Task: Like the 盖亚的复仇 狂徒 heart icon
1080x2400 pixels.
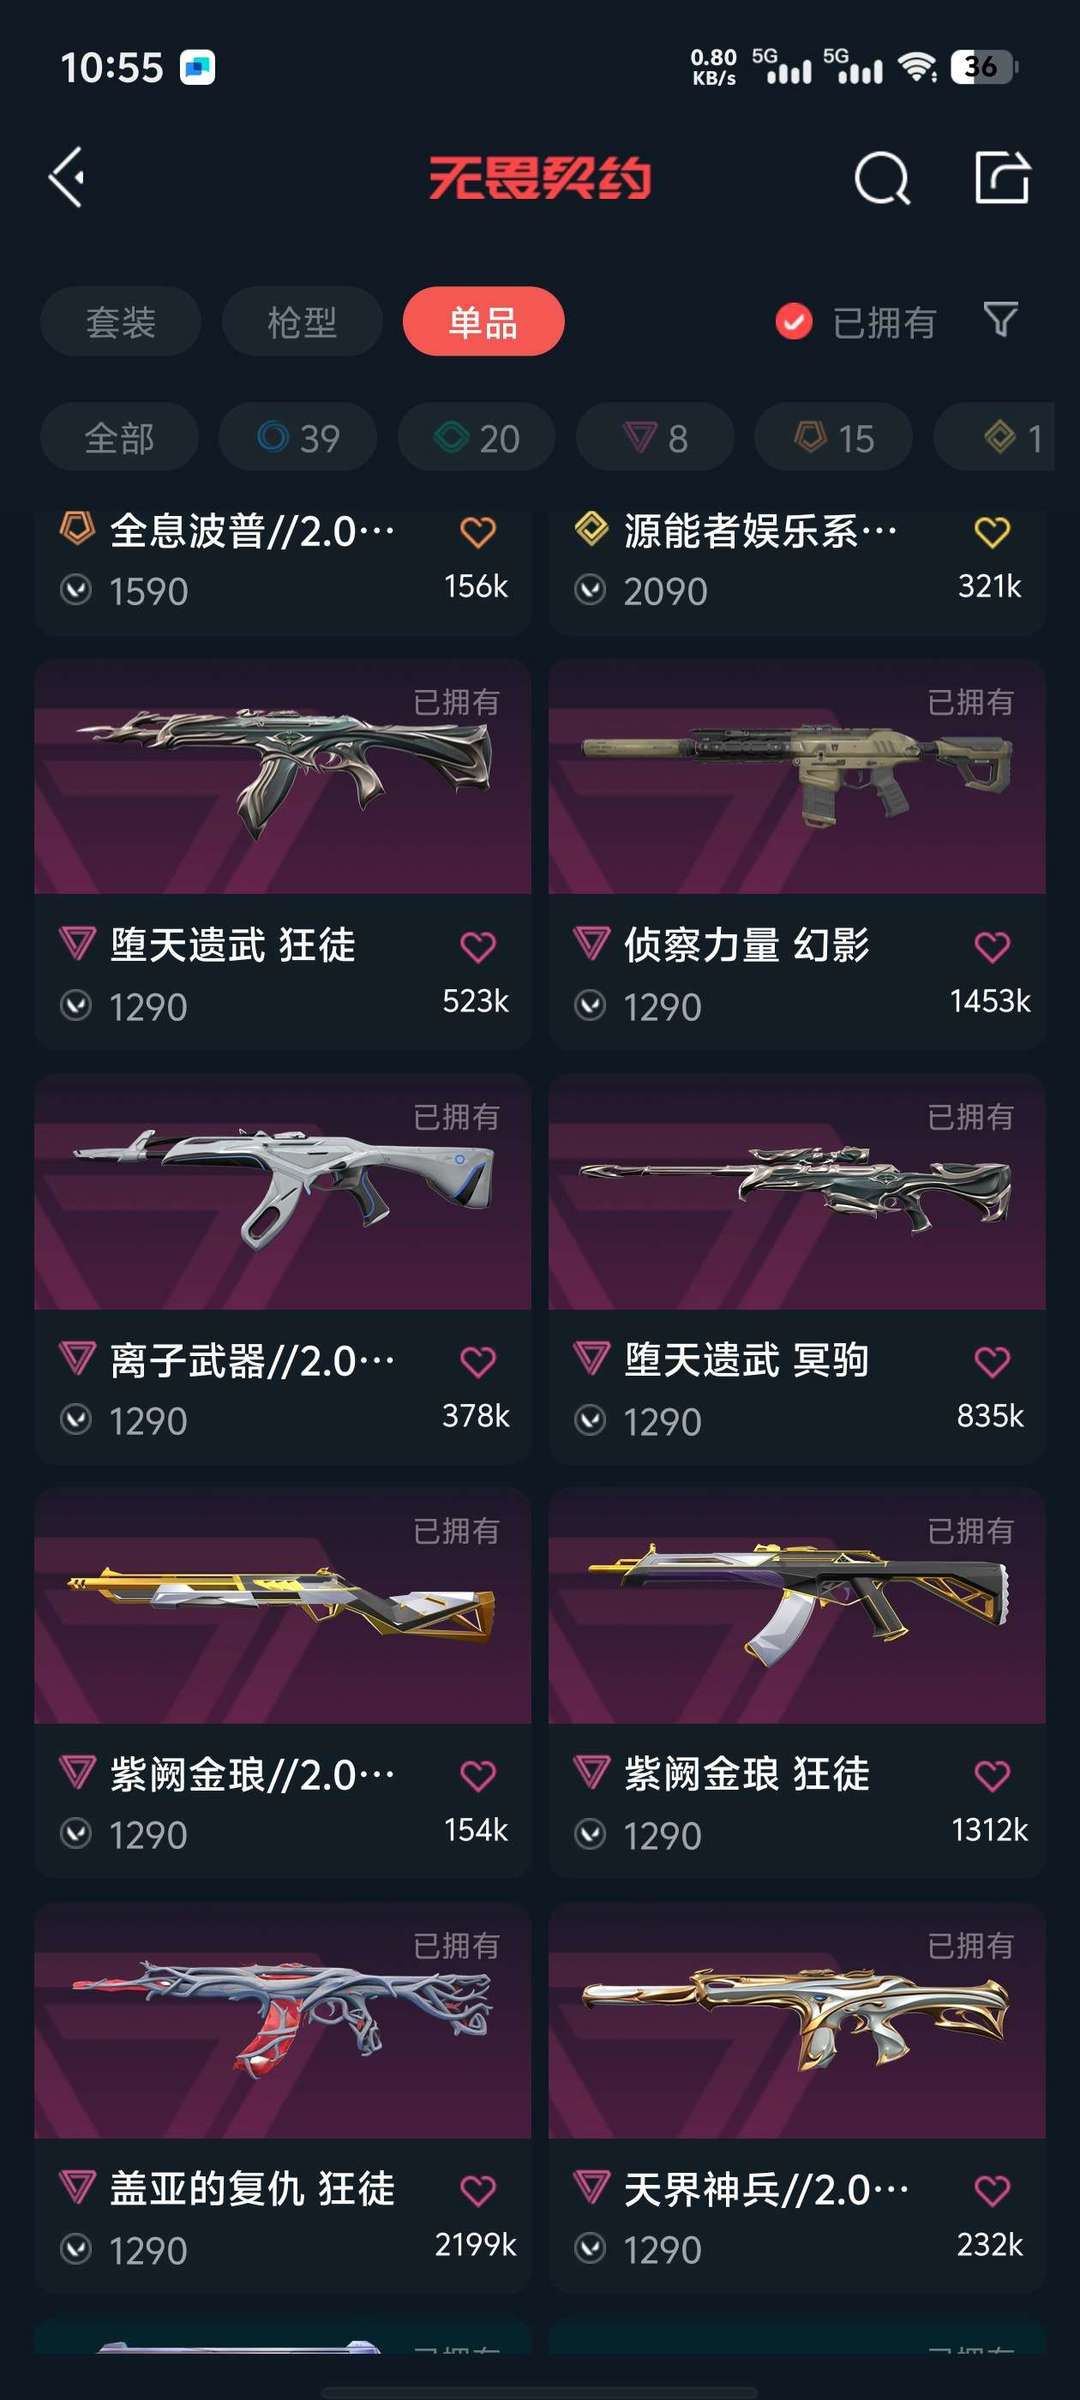Action: click(478, 2190)
